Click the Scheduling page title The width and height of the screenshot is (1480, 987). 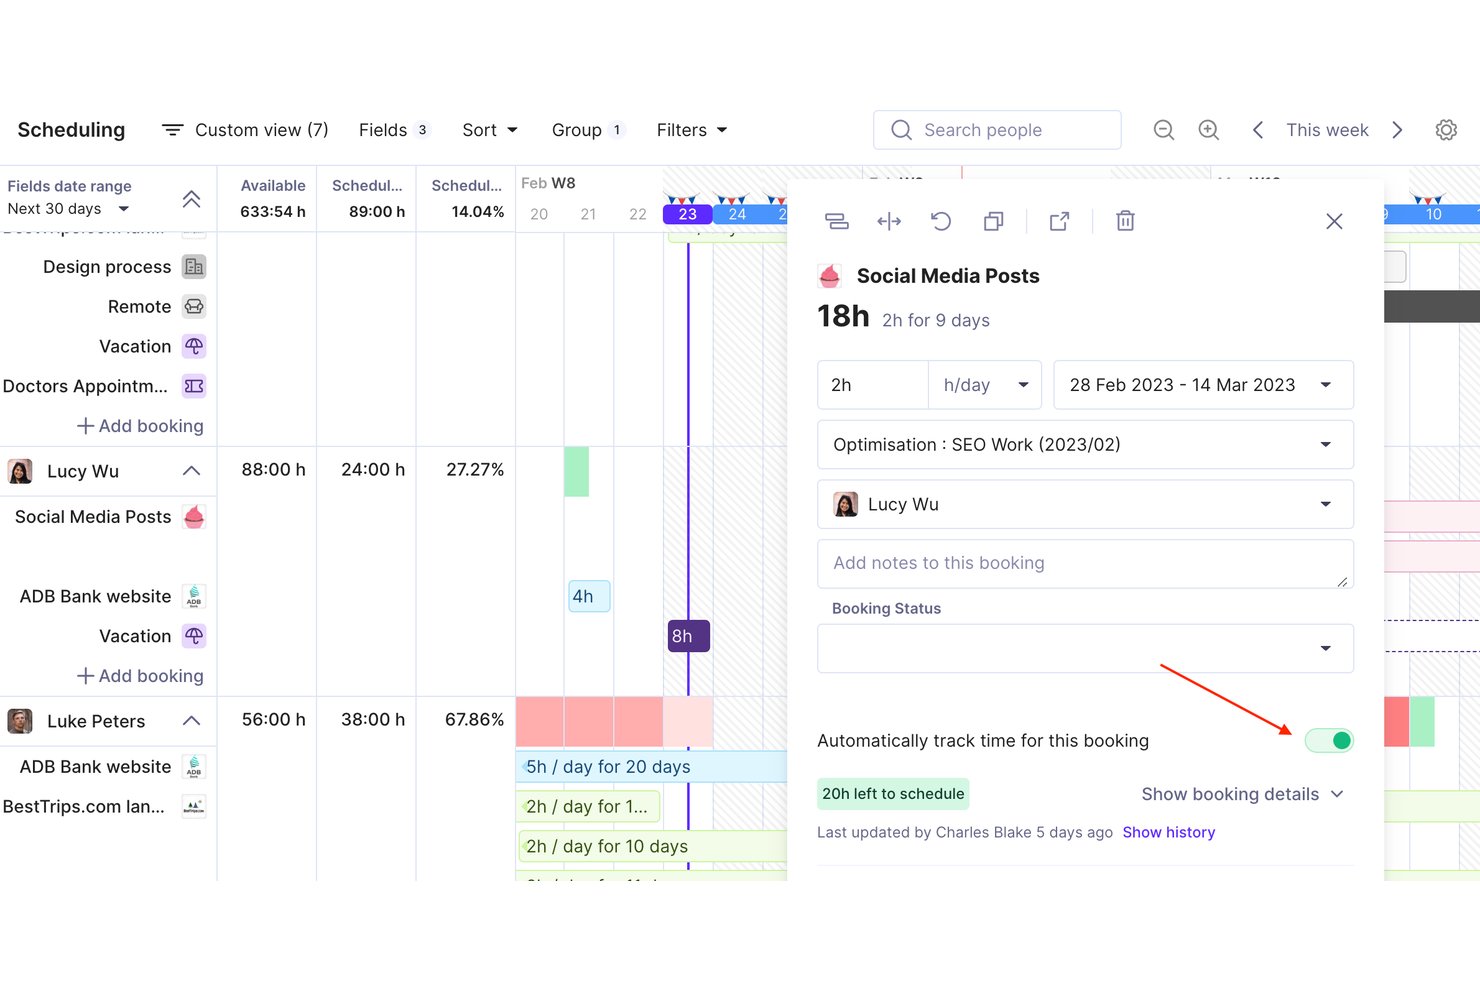tap(71, 130)
